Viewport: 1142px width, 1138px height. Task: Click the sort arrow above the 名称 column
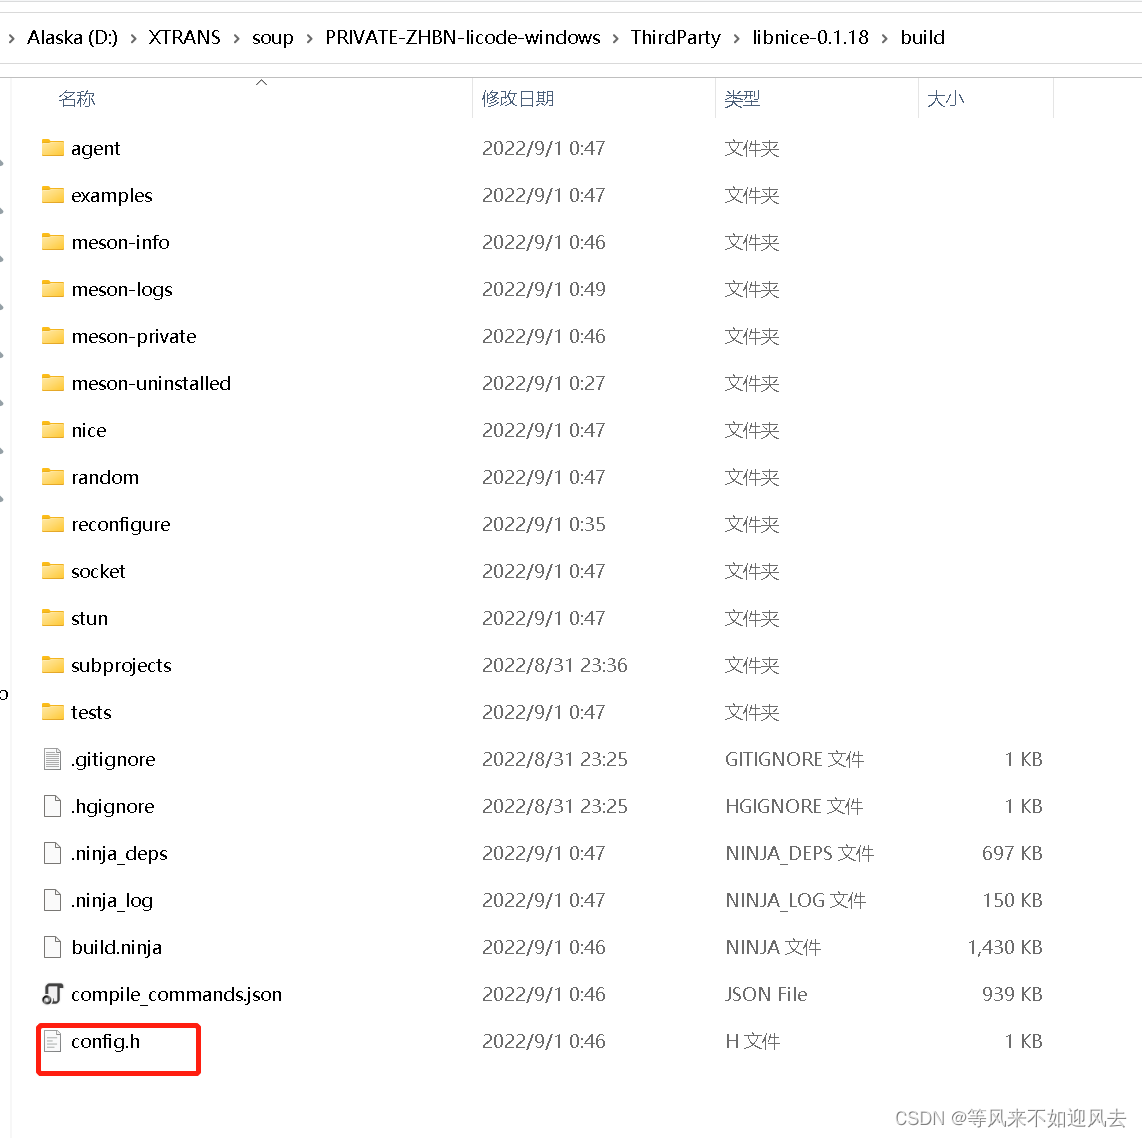261,84
